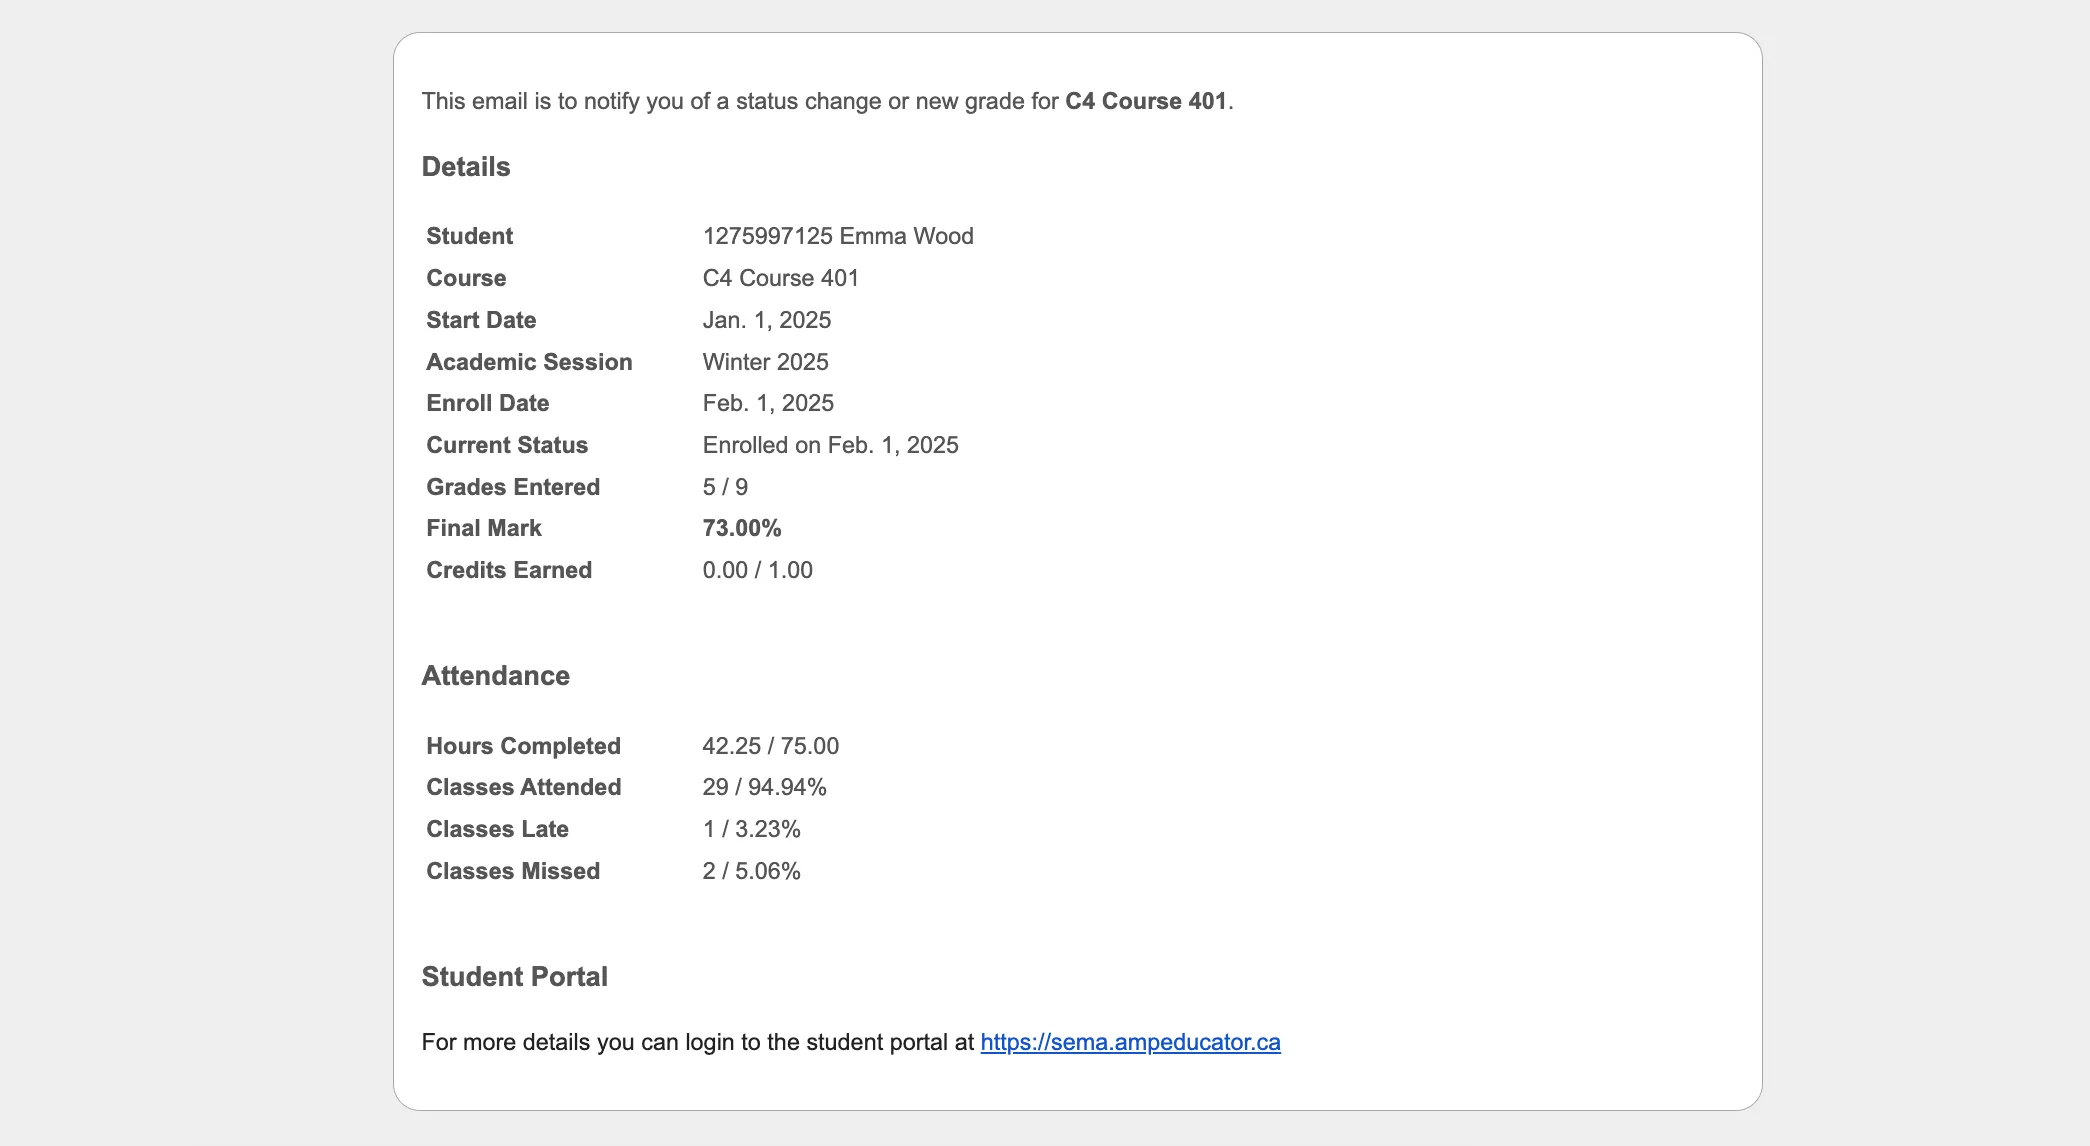Screen dimensions: 2090x1146
Task: Open the sema.ampeducator.ca student portal link
Action: click(1130, 1042)
